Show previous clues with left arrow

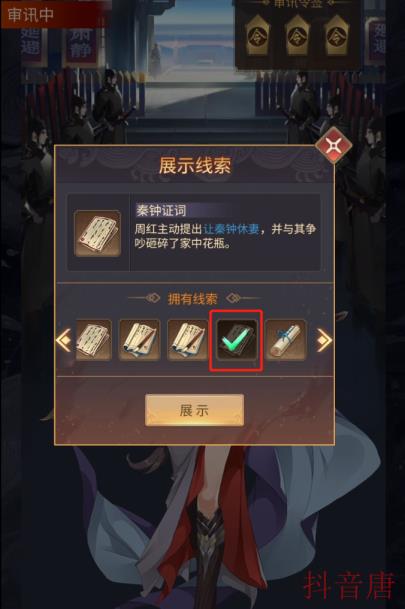(x=64, y=340)
